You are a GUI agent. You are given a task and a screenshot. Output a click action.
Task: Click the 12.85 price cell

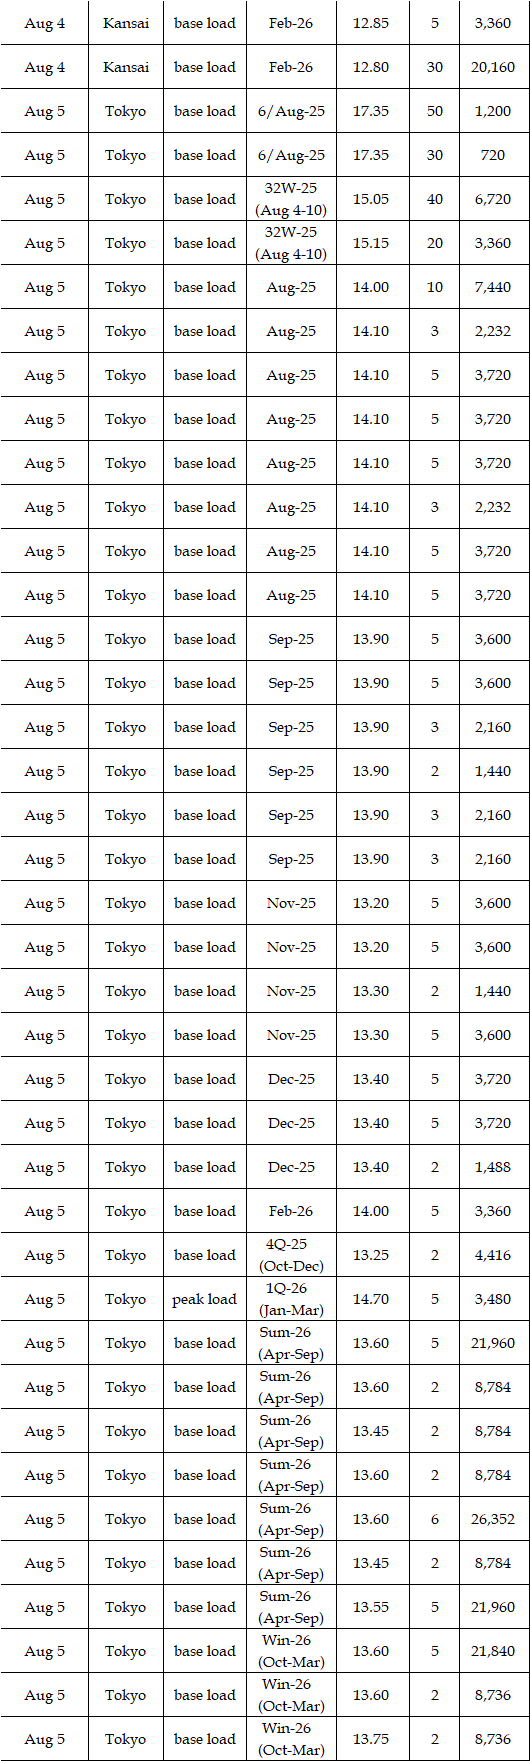[x=371, y=23]
